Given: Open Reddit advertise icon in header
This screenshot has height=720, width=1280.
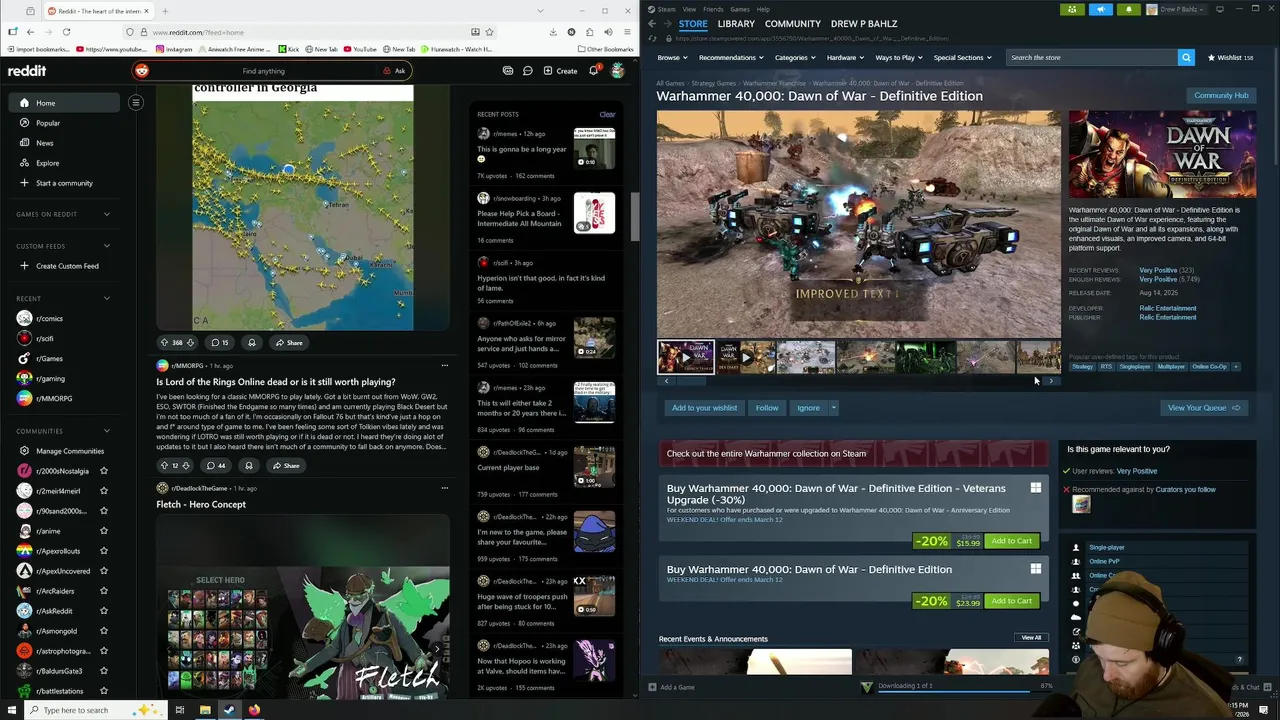Looking at the screenshot, I should click(x=508, y=71).
